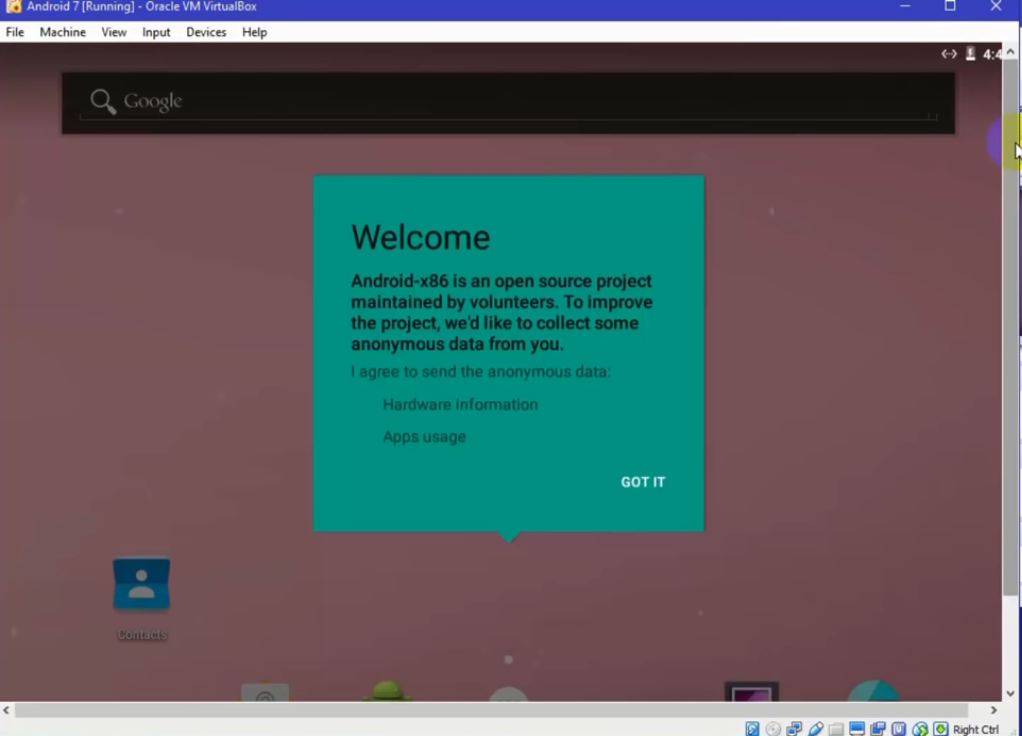Click the vertical scrollbar thumb
This screenshot has height=736, width=1022.
pyautogui.click(x=1010, y=327)
